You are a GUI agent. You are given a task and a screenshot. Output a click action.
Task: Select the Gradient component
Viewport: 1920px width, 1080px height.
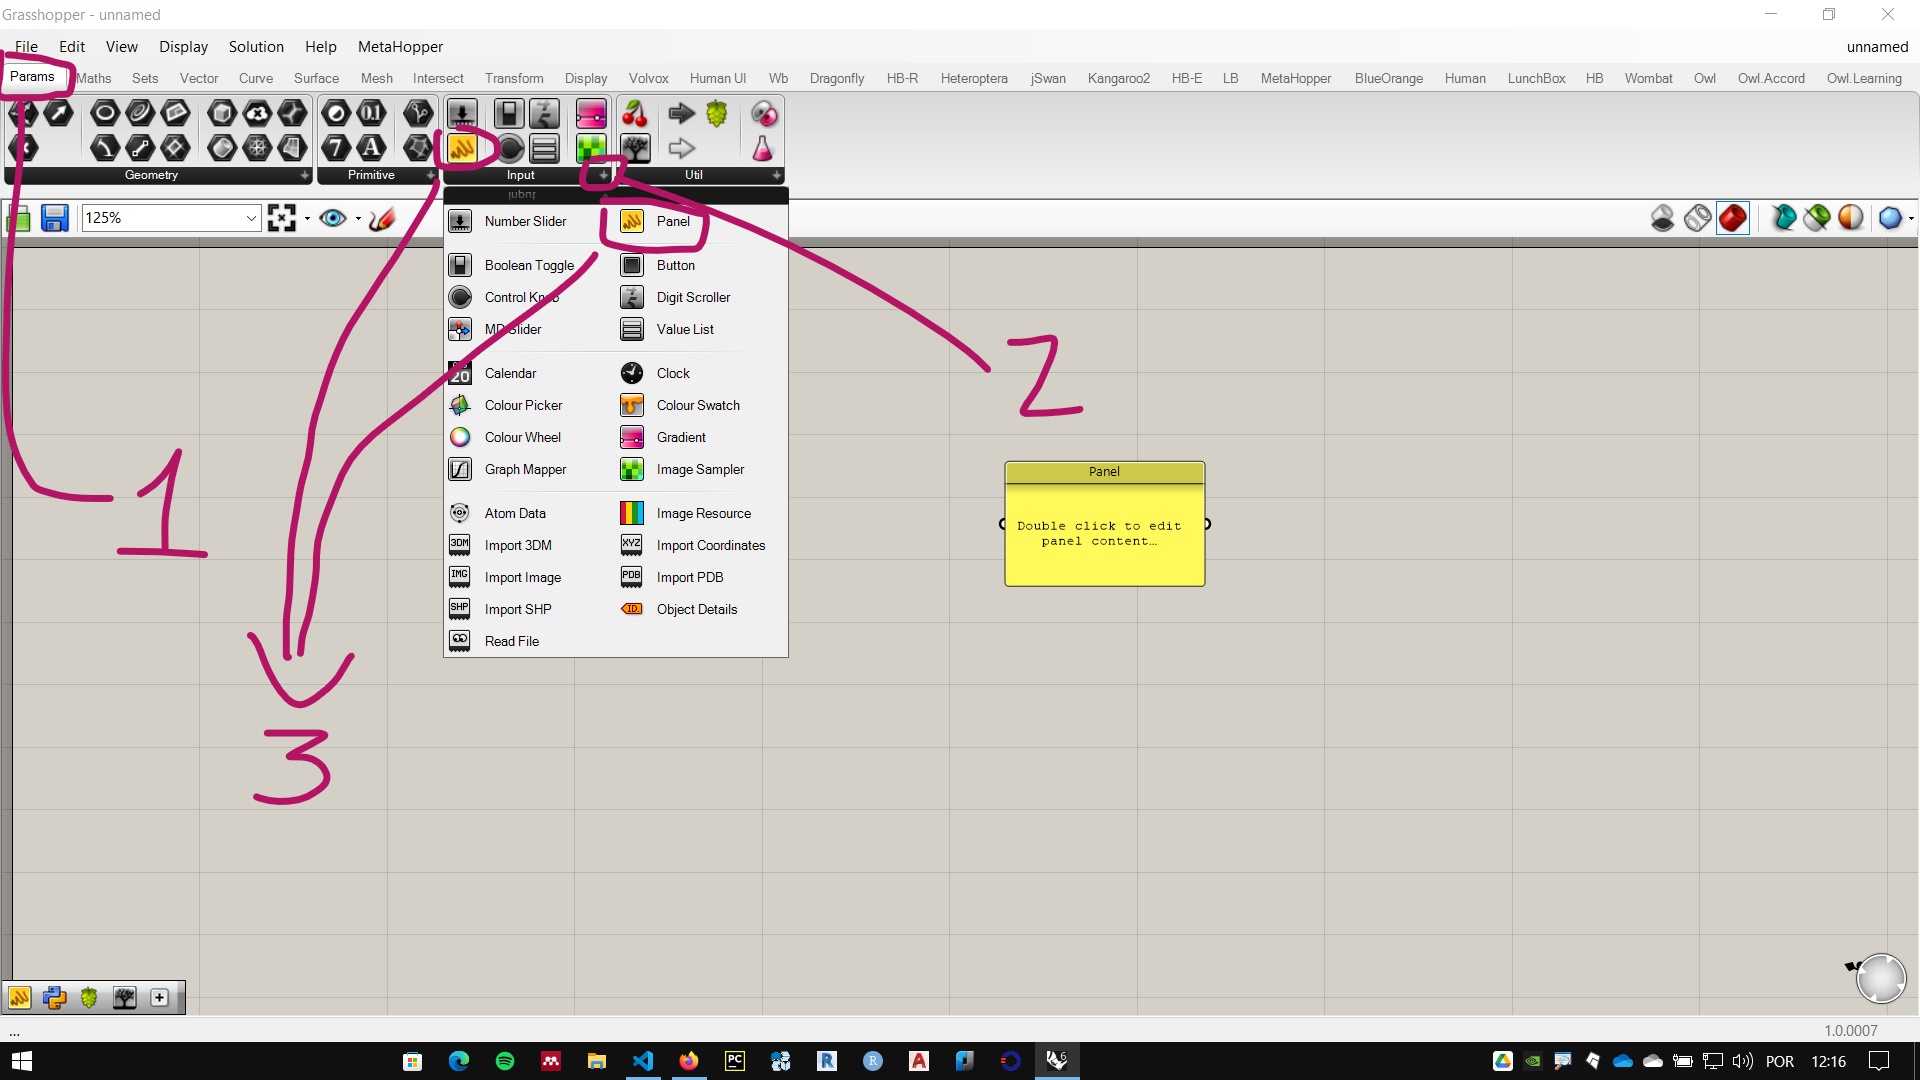tap(680, 436)
